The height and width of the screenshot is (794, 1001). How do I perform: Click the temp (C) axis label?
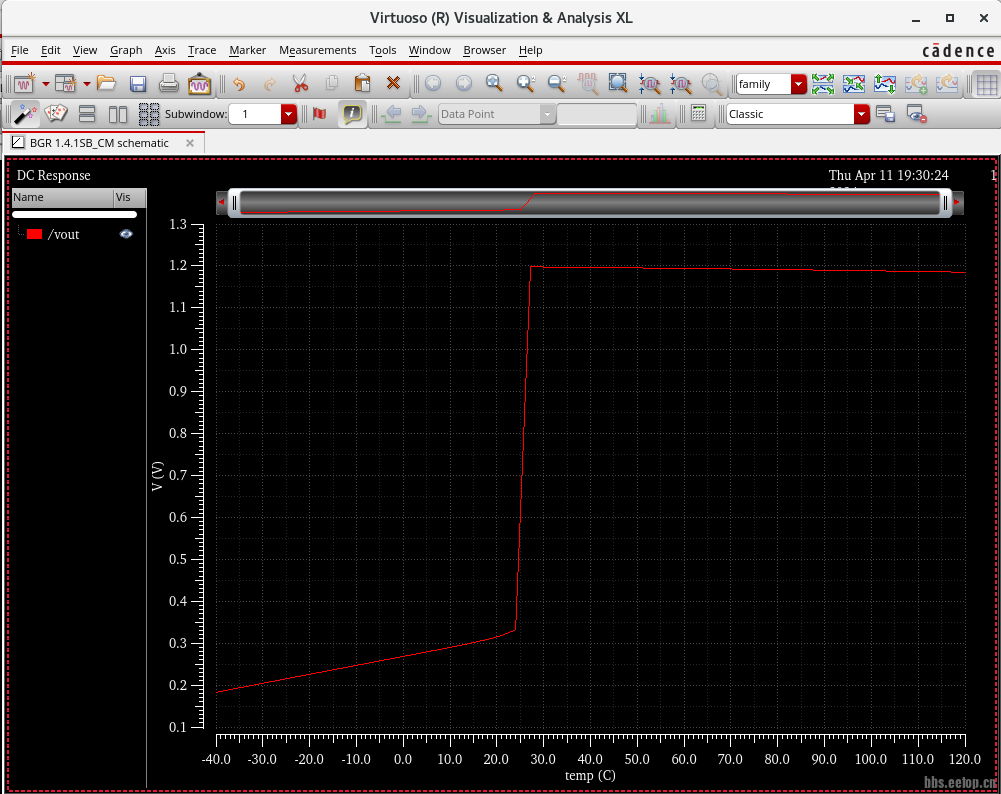[590, 775]
